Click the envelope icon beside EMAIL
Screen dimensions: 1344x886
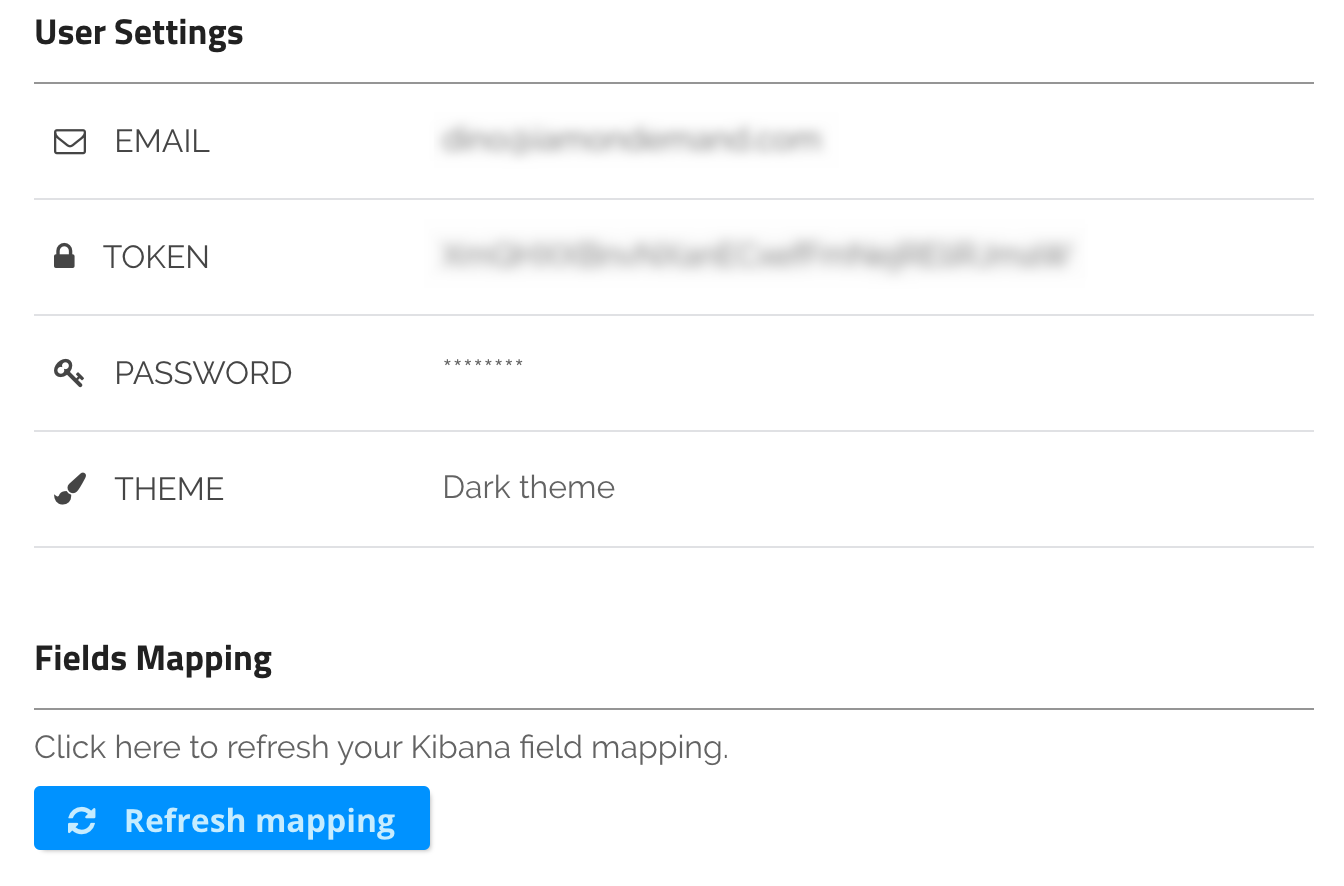point(69,142)
